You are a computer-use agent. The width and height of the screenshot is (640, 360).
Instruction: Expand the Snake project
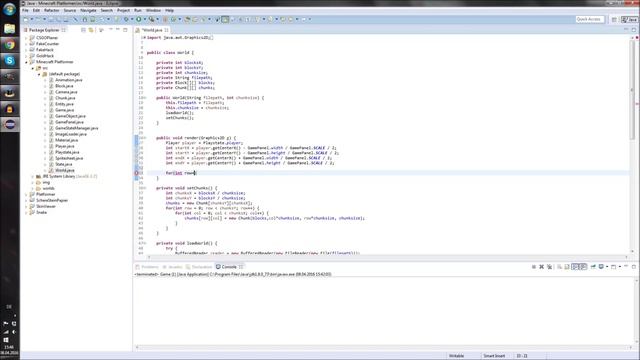point(27,213)
